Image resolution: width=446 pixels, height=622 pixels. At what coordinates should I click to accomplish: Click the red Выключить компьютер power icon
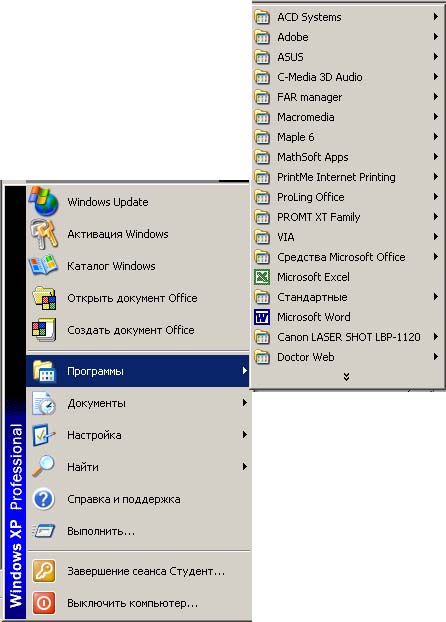[x=44, y=603]
